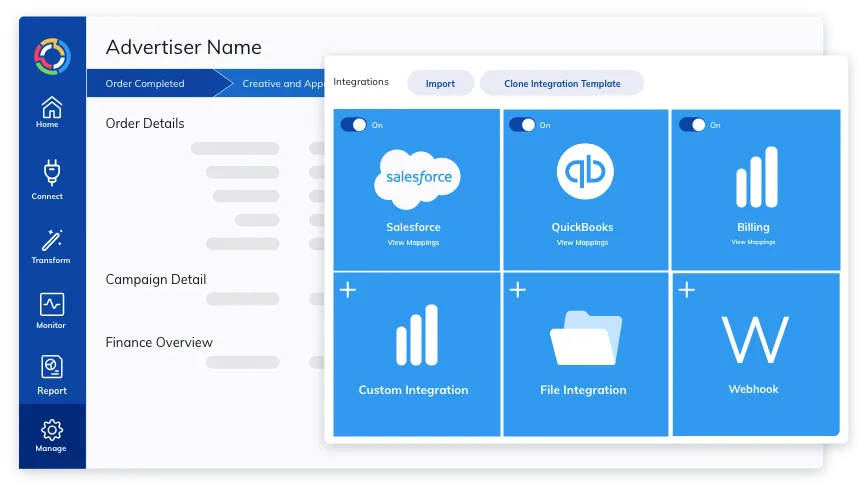Open View Mappings under Salesforce
This screenshot has height=491, width=868.
click(x=413, y=242)
